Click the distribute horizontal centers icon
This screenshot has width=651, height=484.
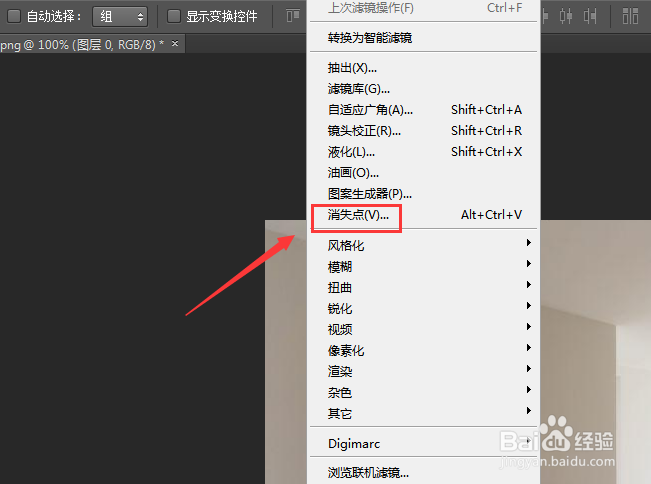(565, 16)
